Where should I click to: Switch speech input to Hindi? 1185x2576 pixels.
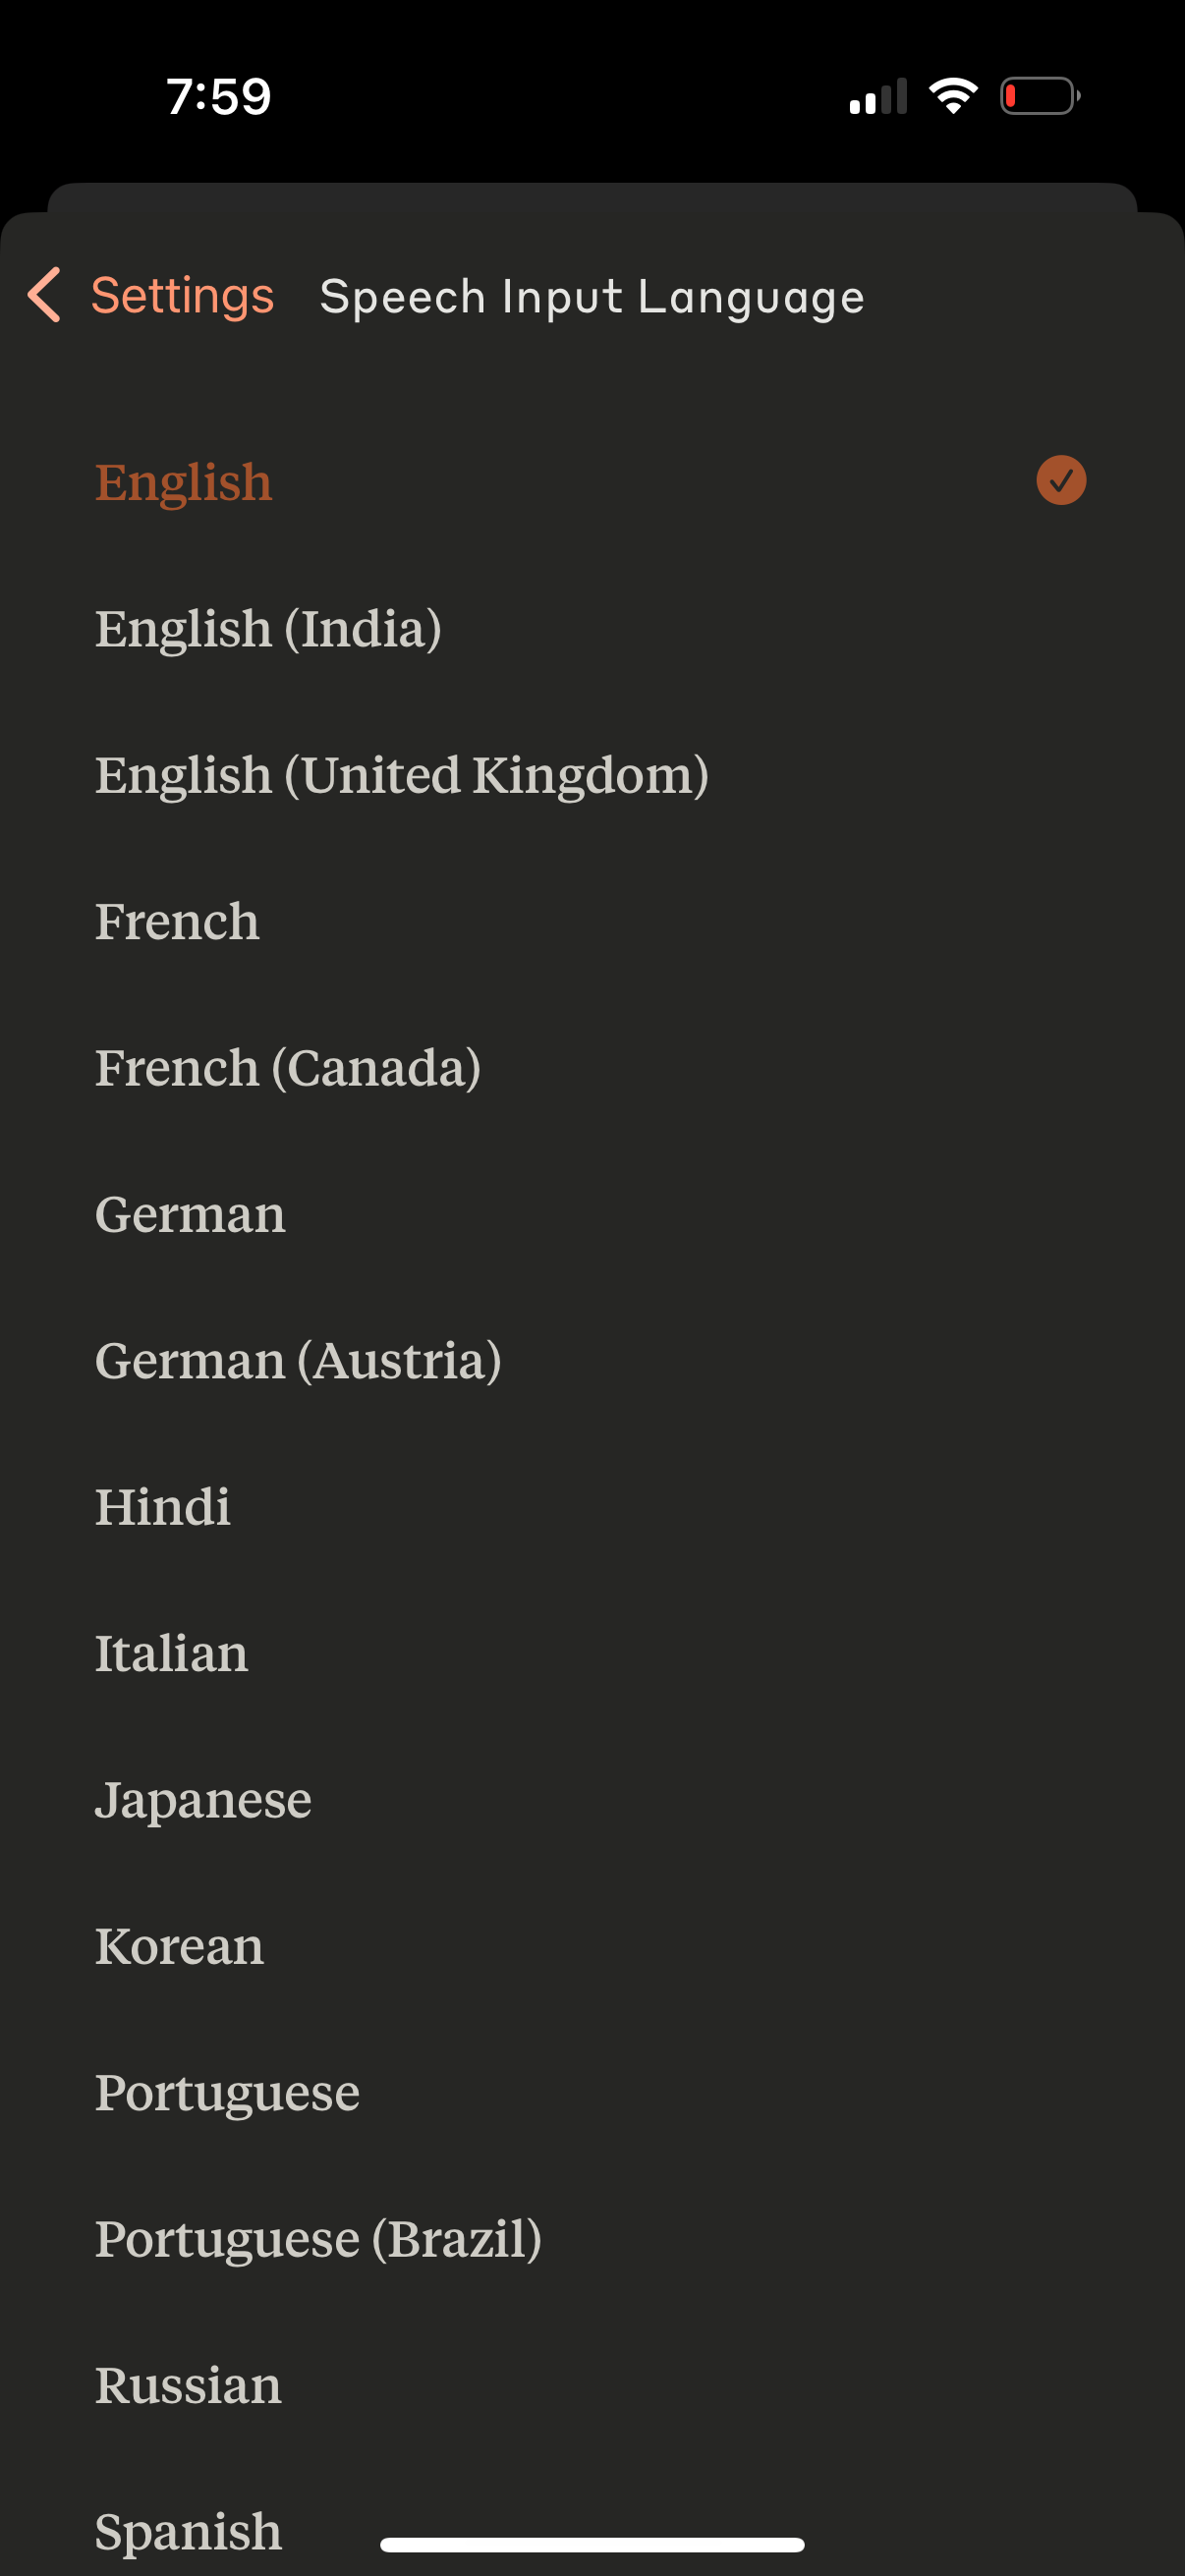click(x=162, y=1505)
